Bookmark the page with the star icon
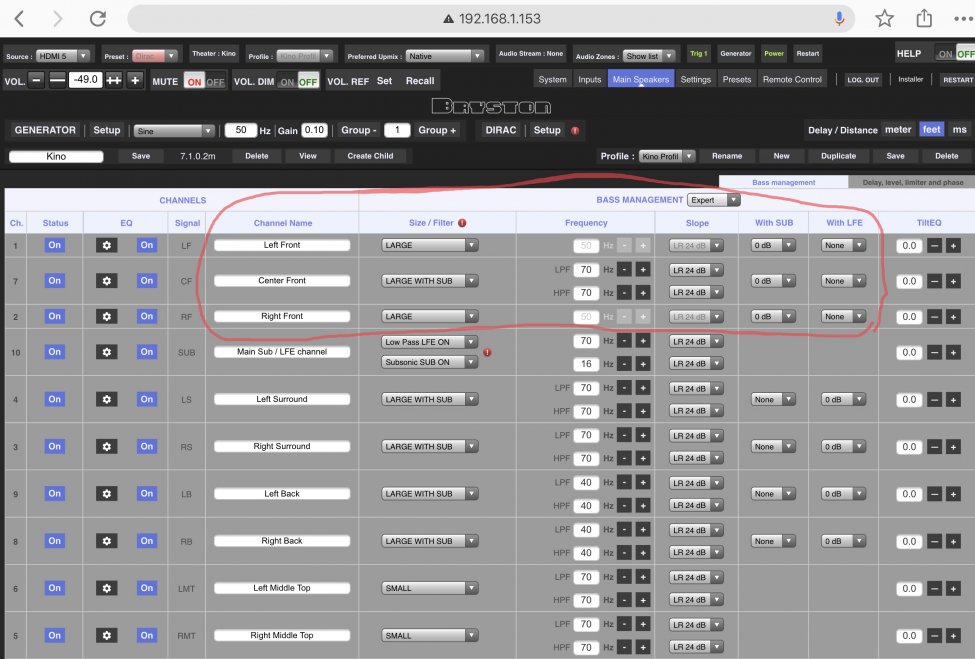Viewport: 975px width, 659px height. point(884,19)
